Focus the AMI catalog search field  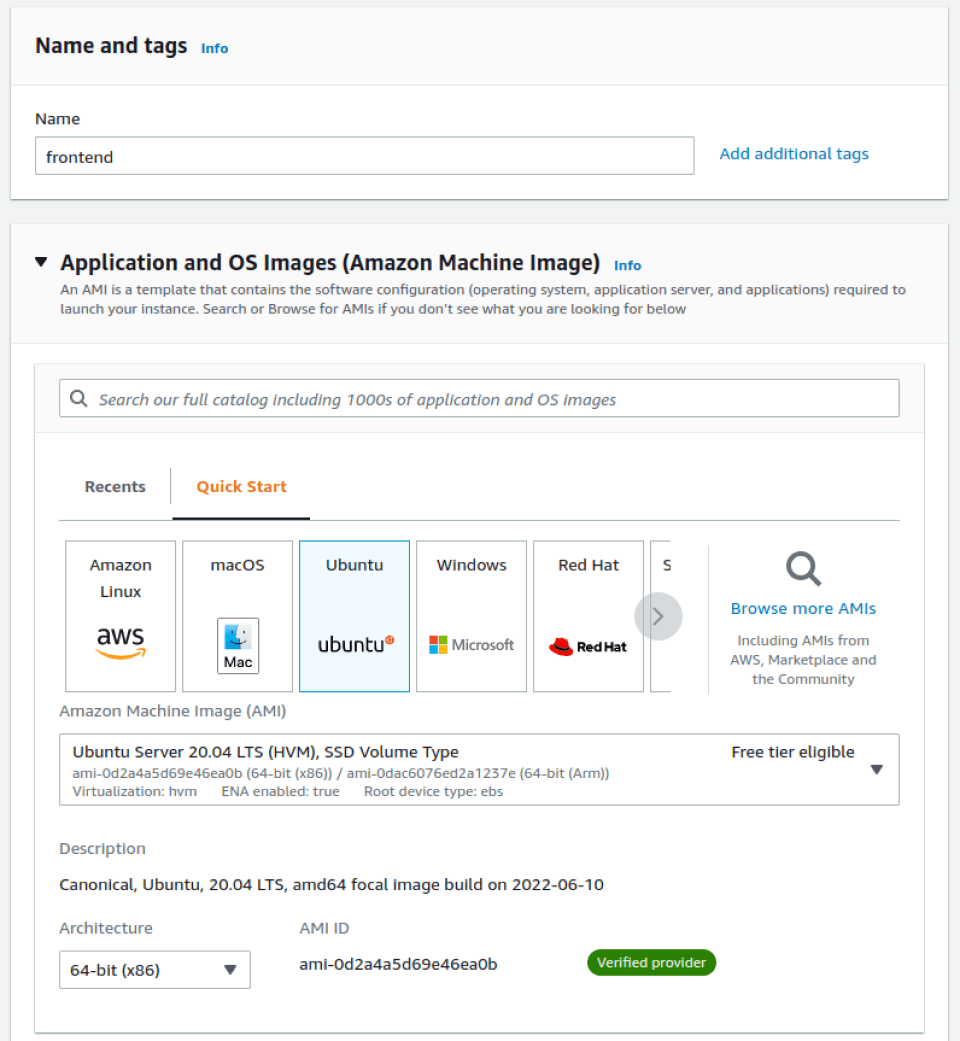click(x=479, y=398)
